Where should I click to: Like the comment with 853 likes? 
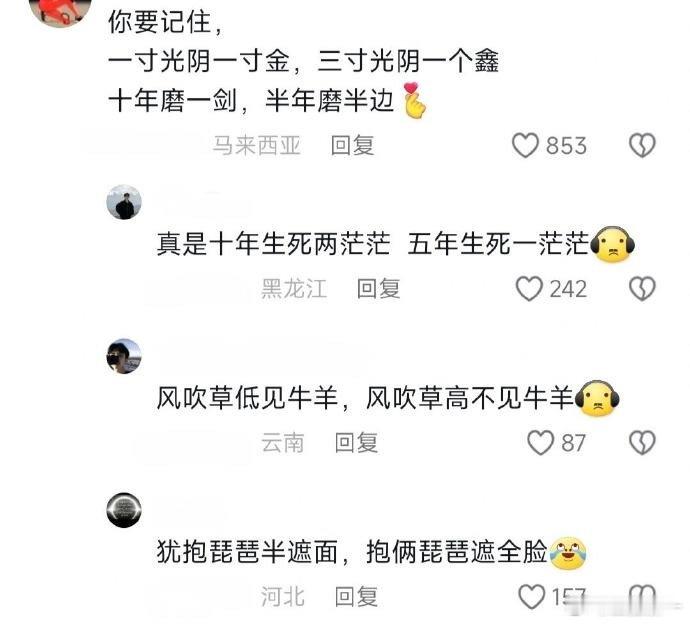(x=525, y=146)
